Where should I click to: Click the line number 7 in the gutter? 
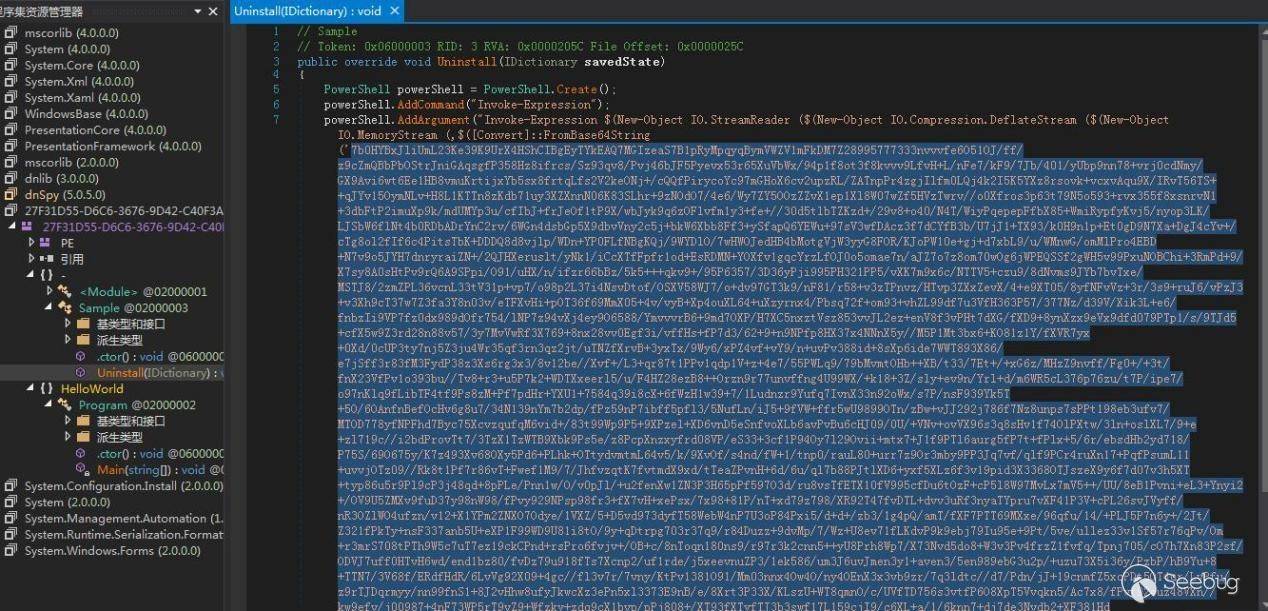click(277, 119)
